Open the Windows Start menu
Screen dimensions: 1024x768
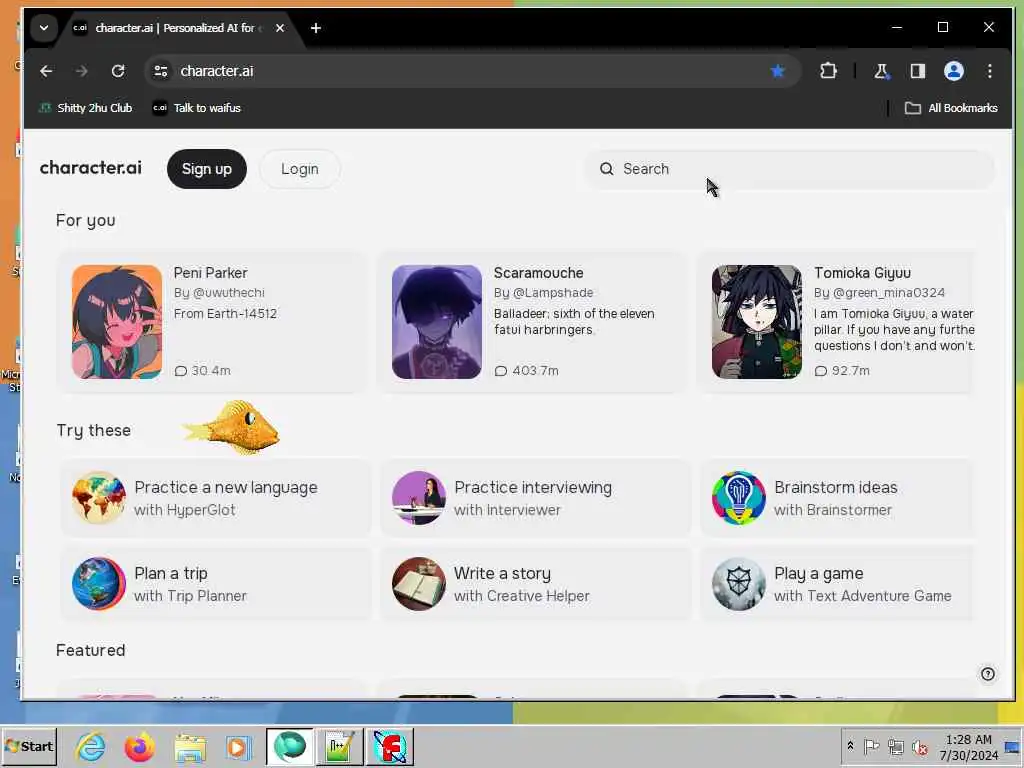pyautogui.click(x=29, y=746)
